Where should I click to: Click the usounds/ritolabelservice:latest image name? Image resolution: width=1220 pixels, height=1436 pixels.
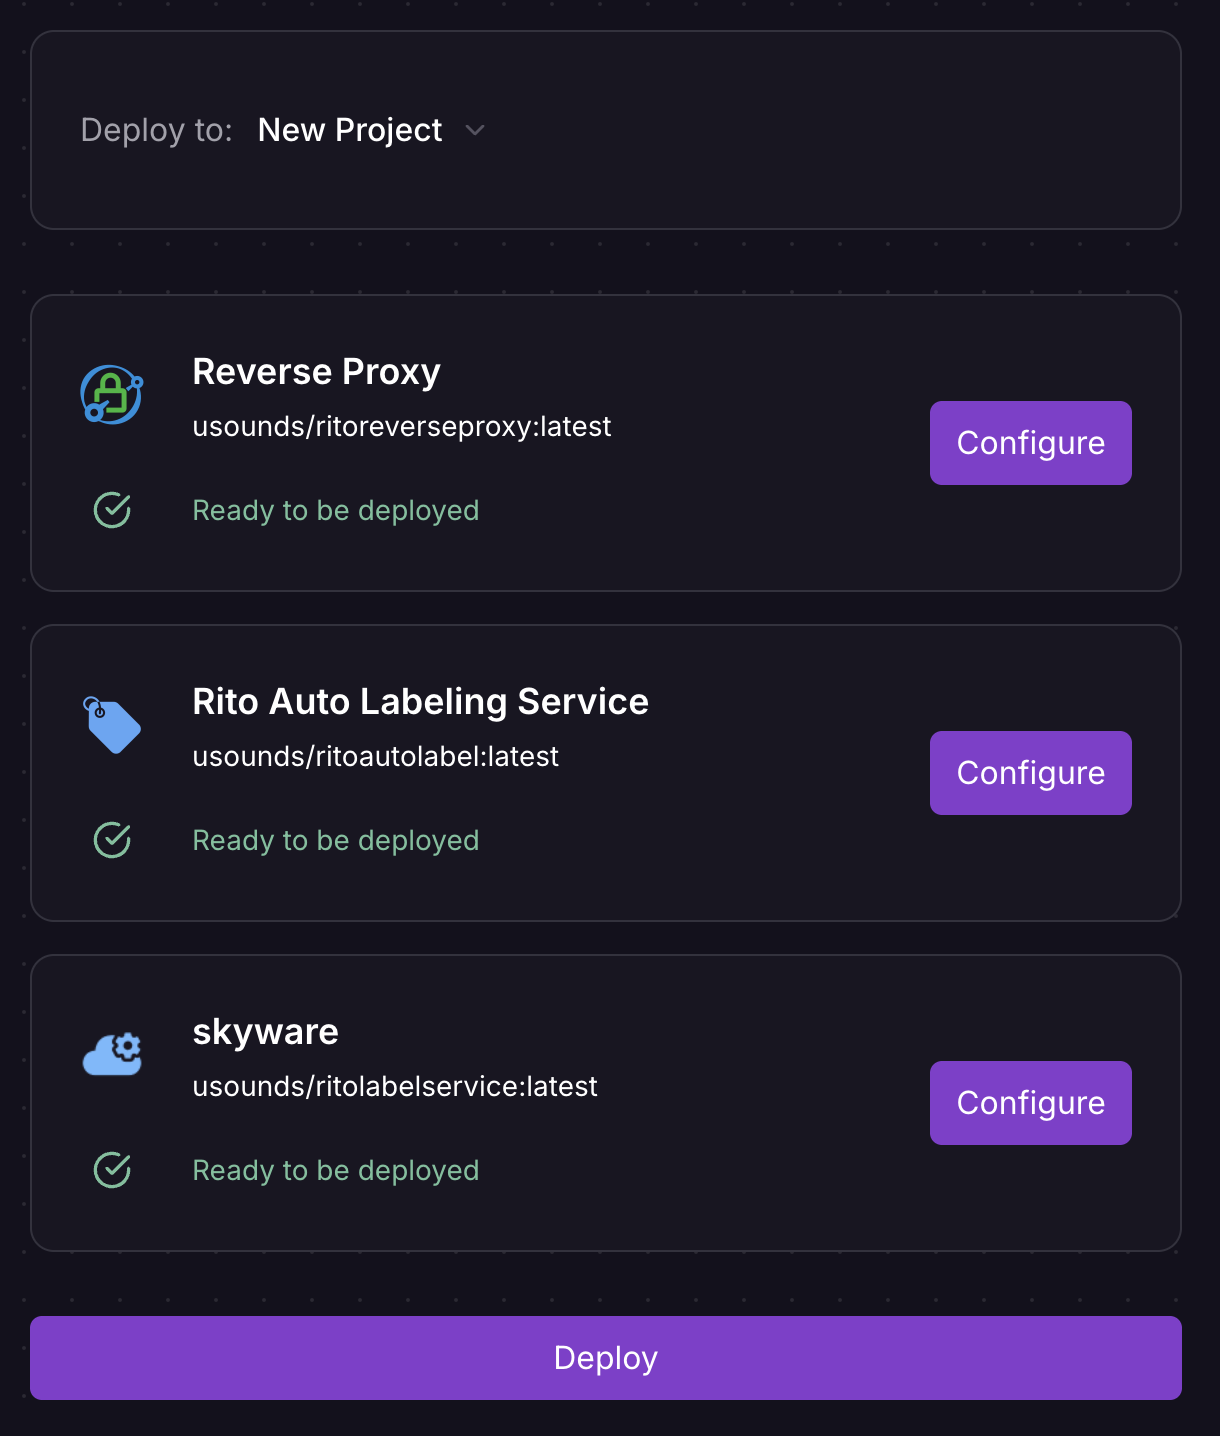[x=394, y=1087]
